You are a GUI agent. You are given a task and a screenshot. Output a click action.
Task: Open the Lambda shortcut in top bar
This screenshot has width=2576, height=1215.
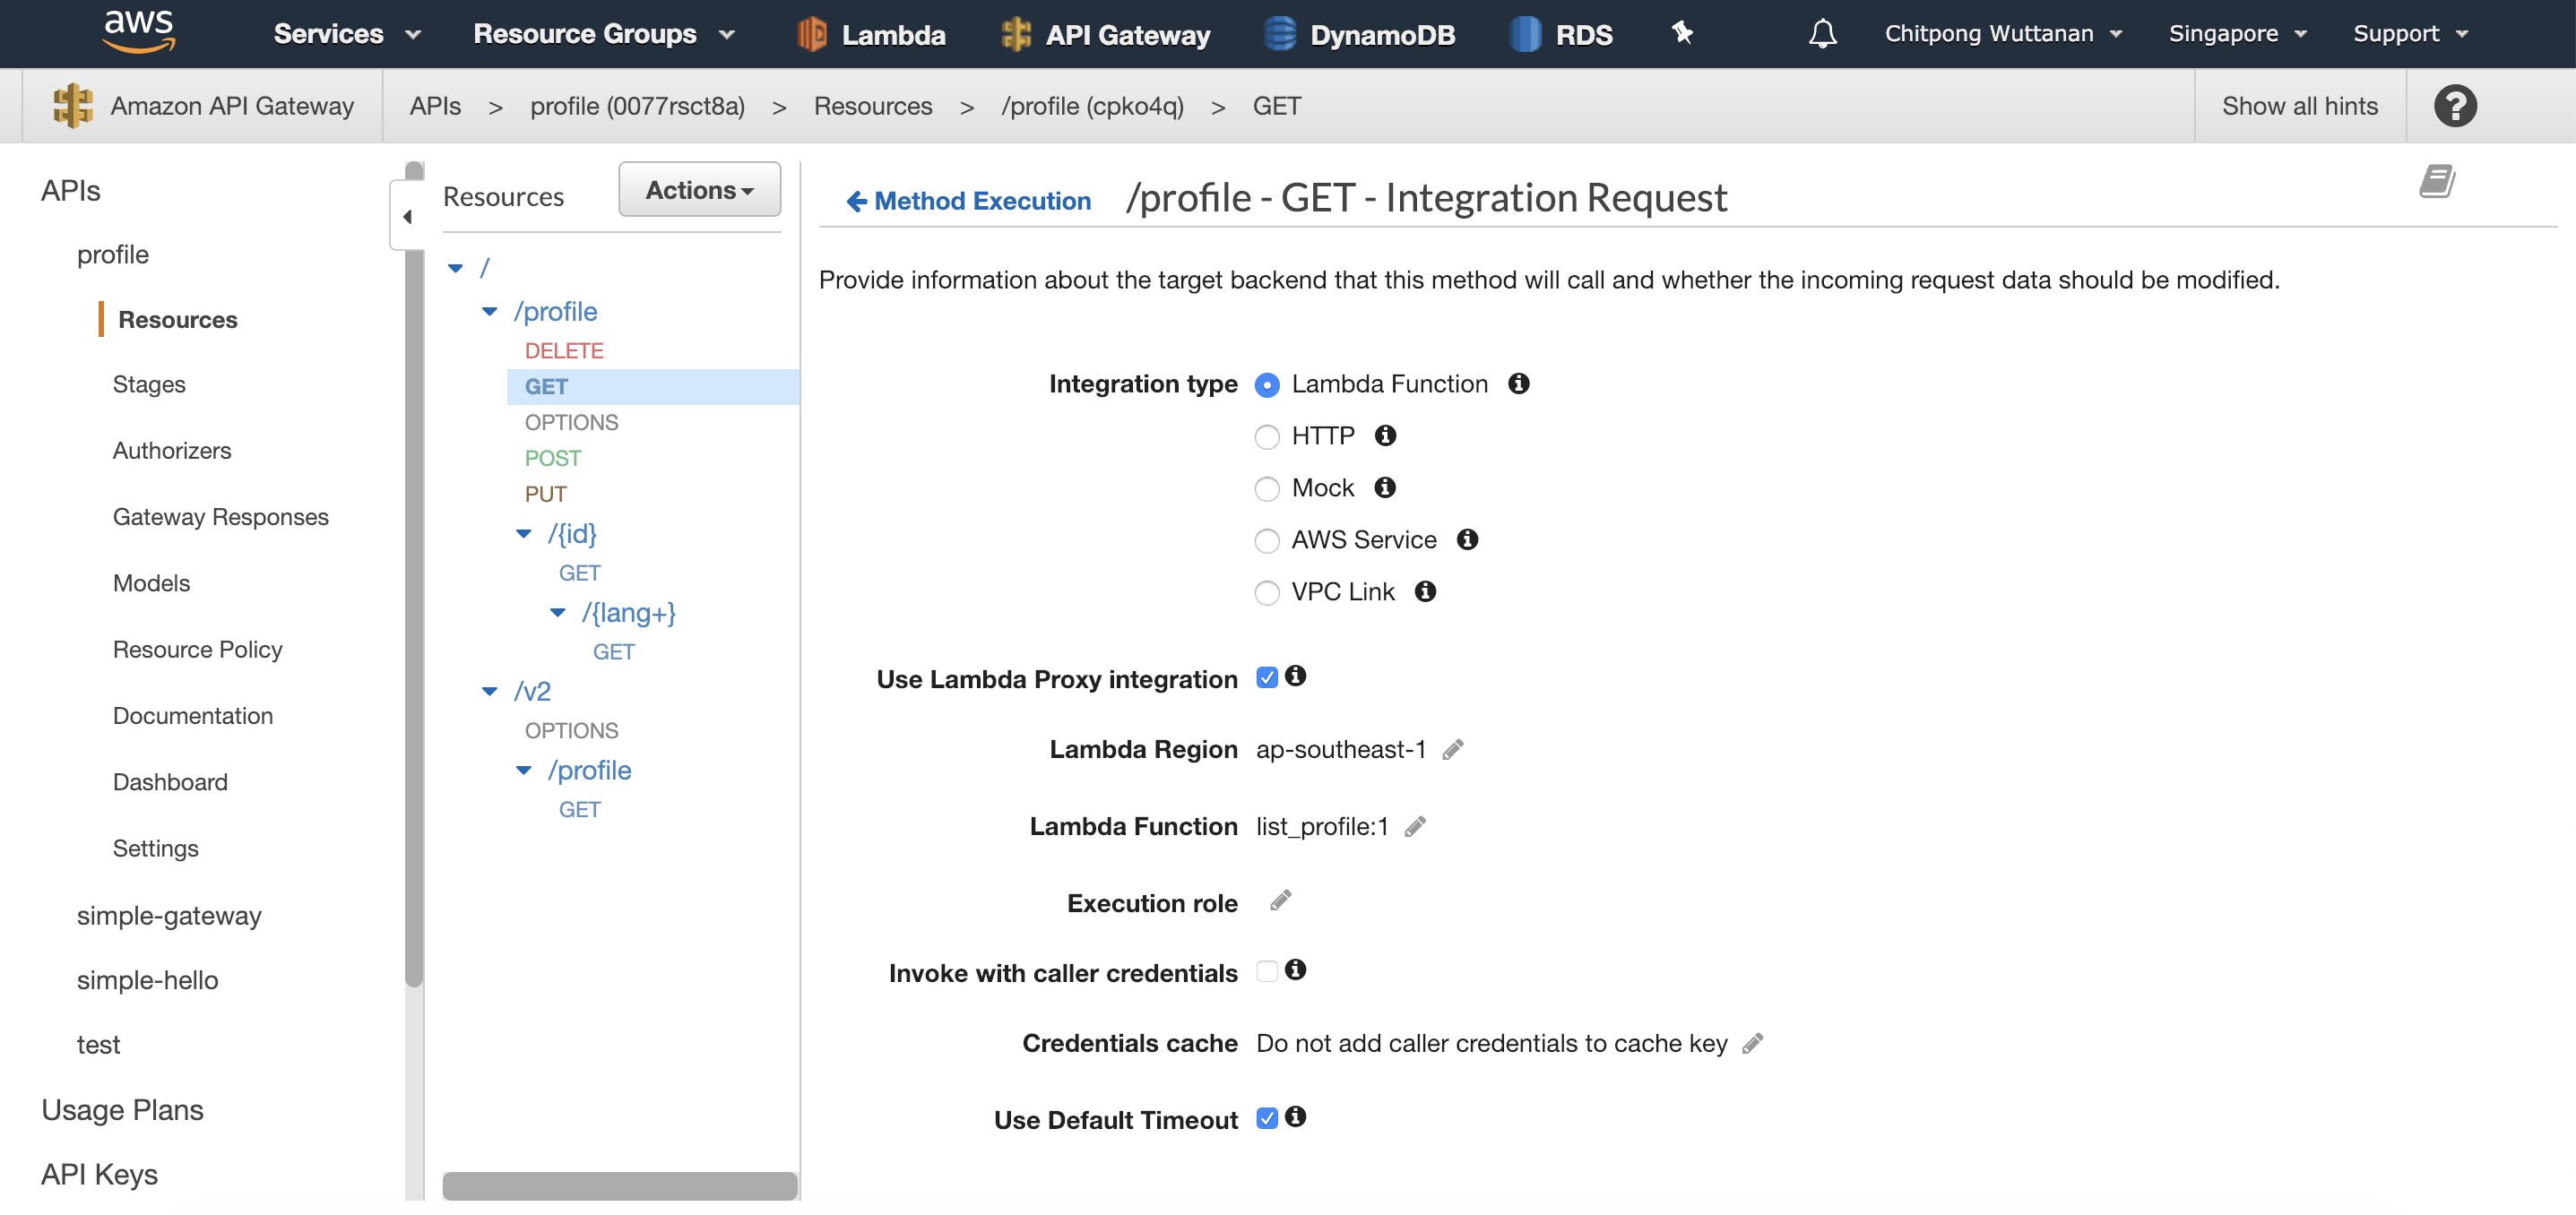[x=871, y=34]
